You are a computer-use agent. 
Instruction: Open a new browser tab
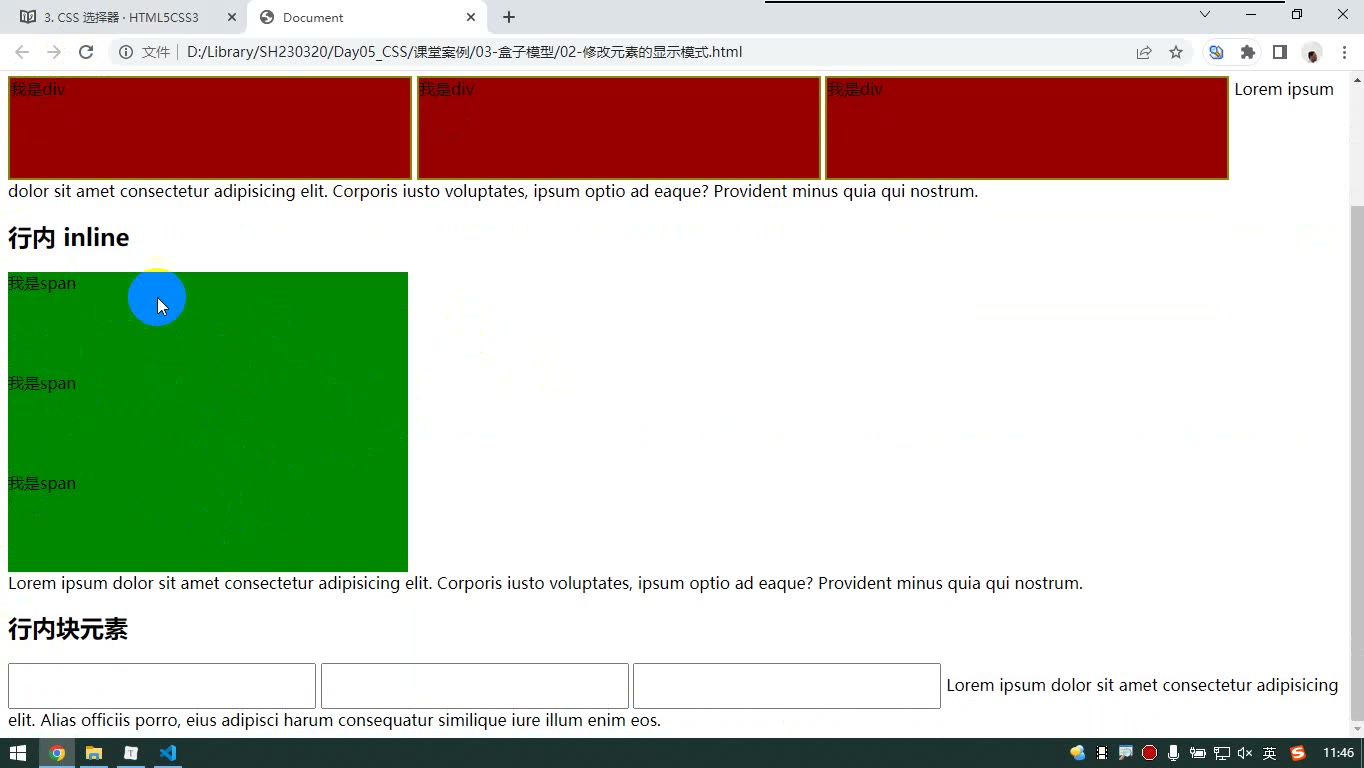tap(509, 17)
